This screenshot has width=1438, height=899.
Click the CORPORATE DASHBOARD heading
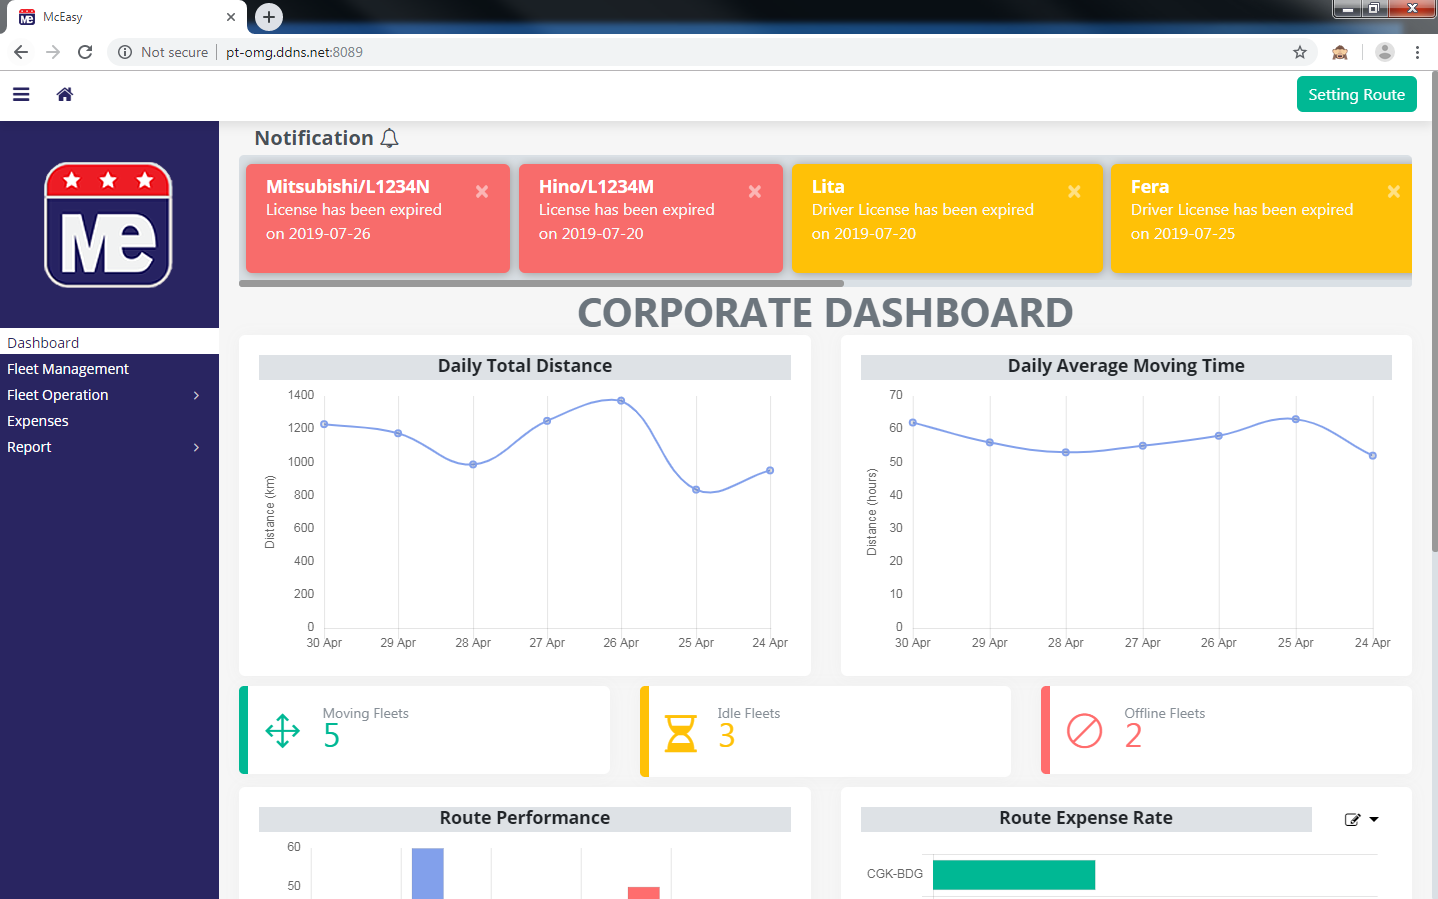pos(825,313)
